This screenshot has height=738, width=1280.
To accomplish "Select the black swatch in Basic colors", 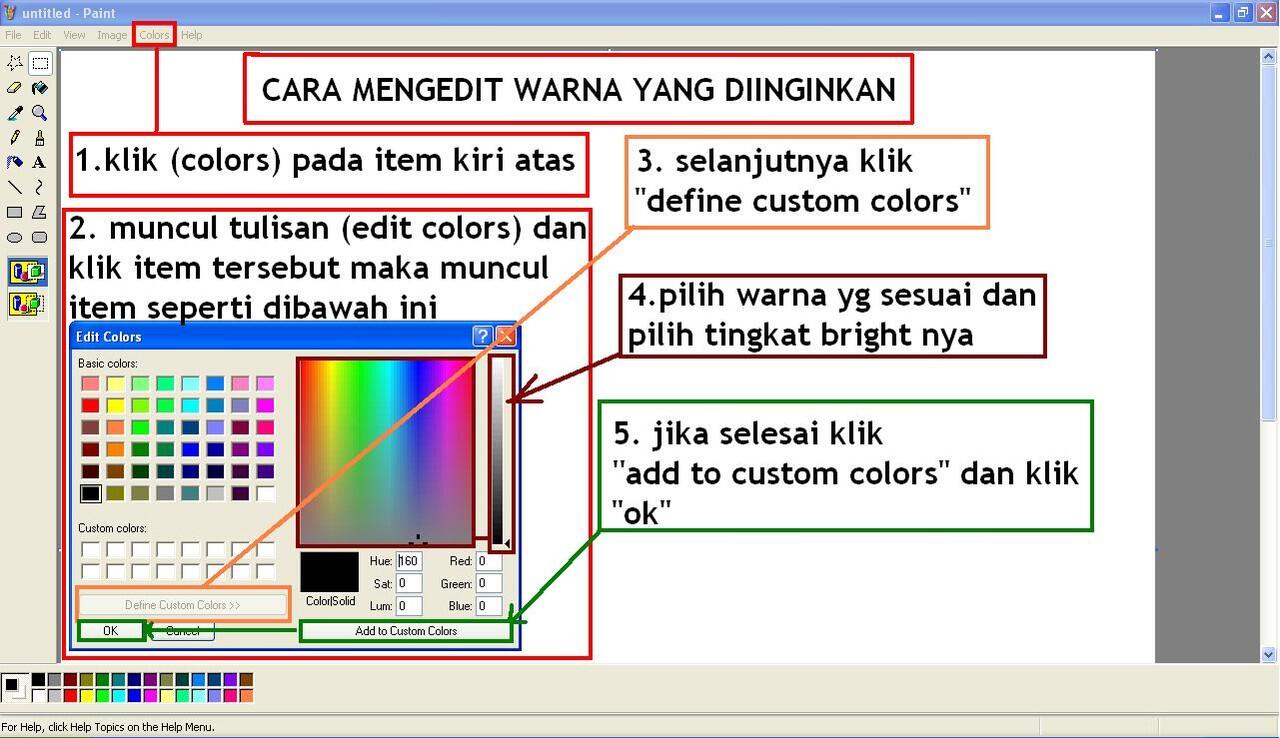I will coord(90,493).
